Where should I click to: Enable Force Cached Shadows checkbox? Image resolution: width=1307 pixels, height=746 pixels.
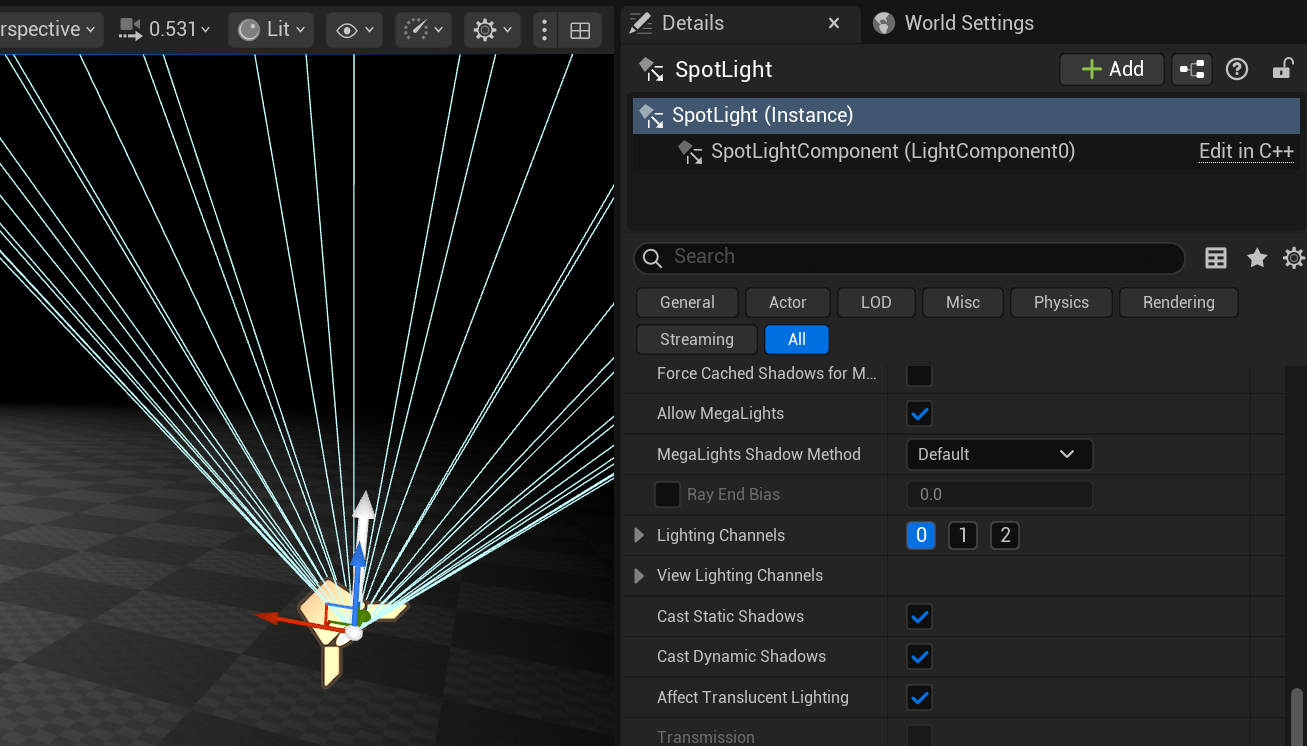point(919,374)
